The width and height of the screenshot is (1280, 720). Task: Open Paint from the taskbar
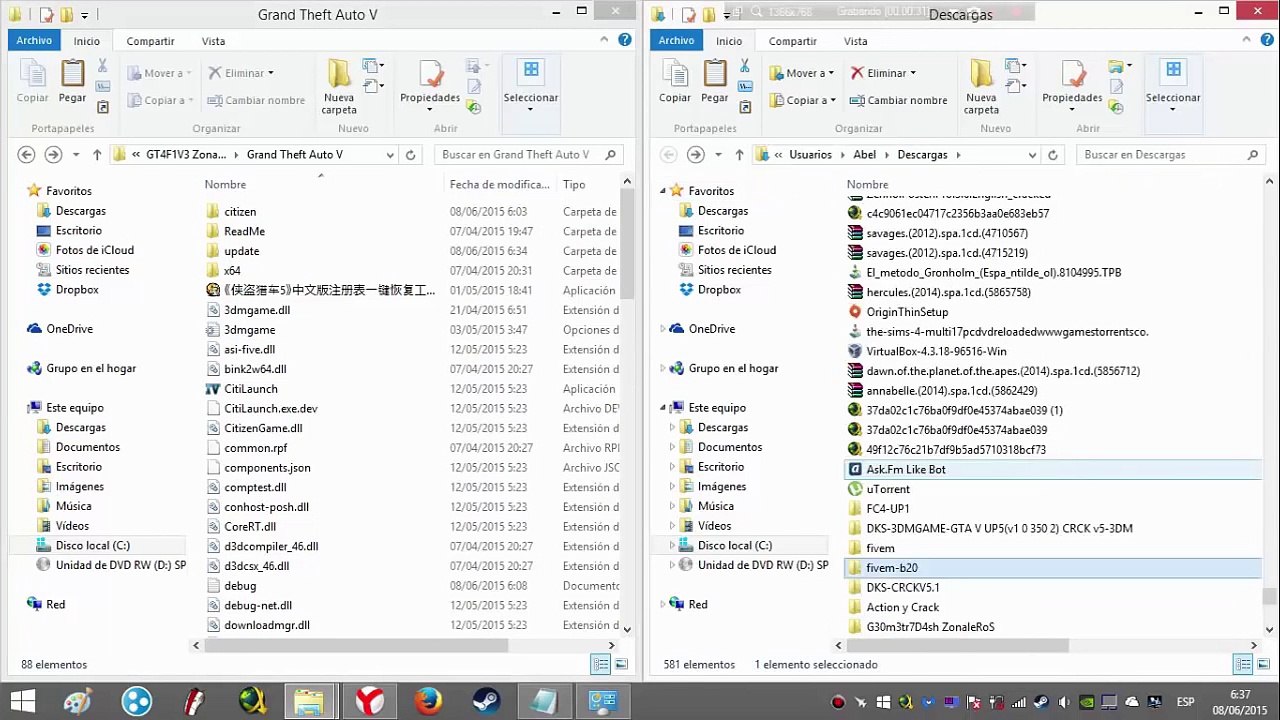click(78, 701)
